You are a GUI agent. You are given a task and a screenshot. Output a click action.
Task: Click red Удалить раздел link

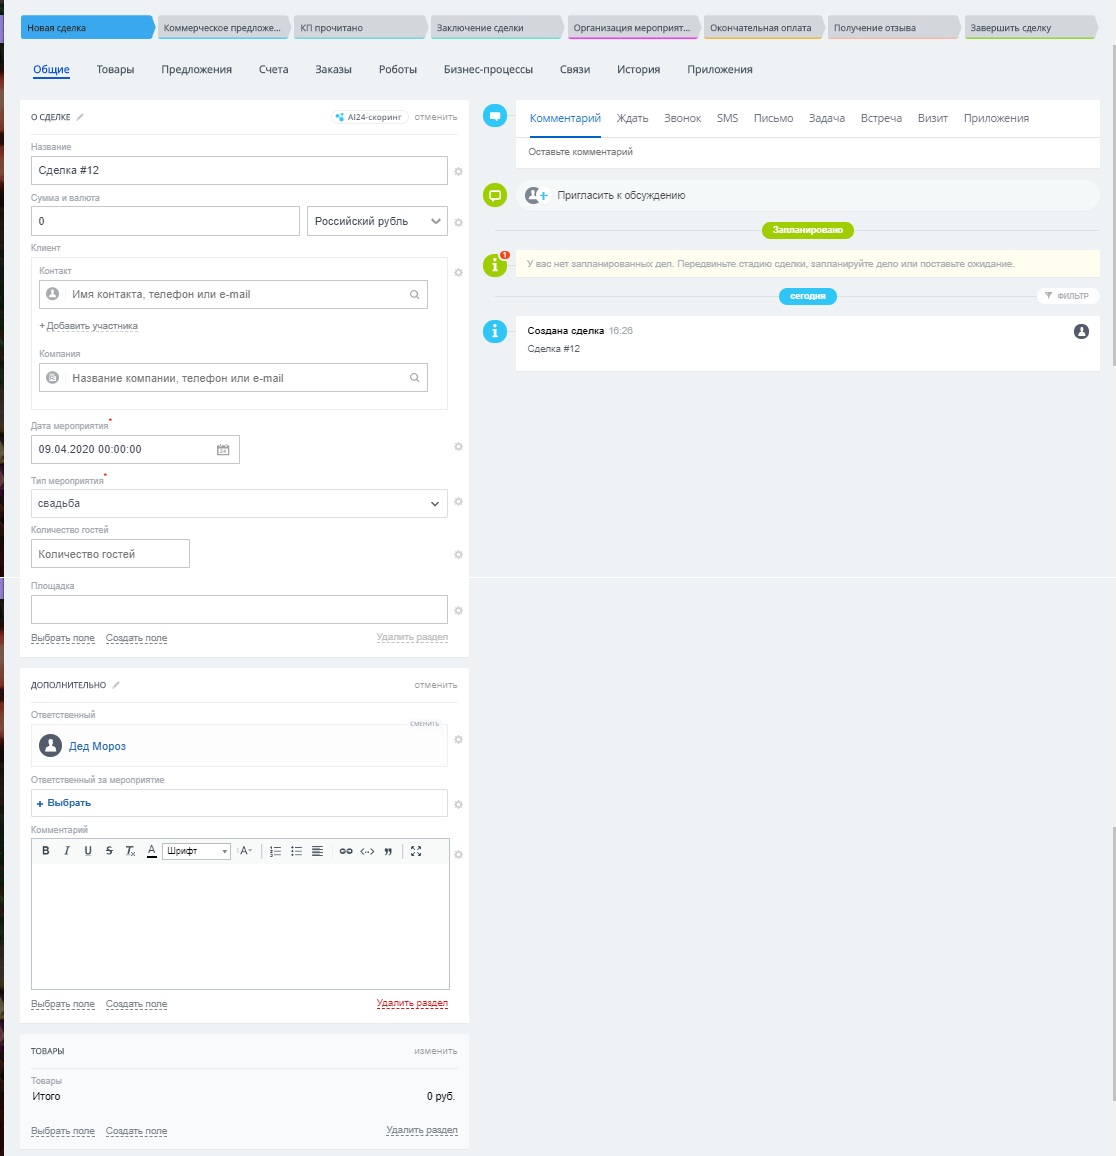pos(412,1003)
